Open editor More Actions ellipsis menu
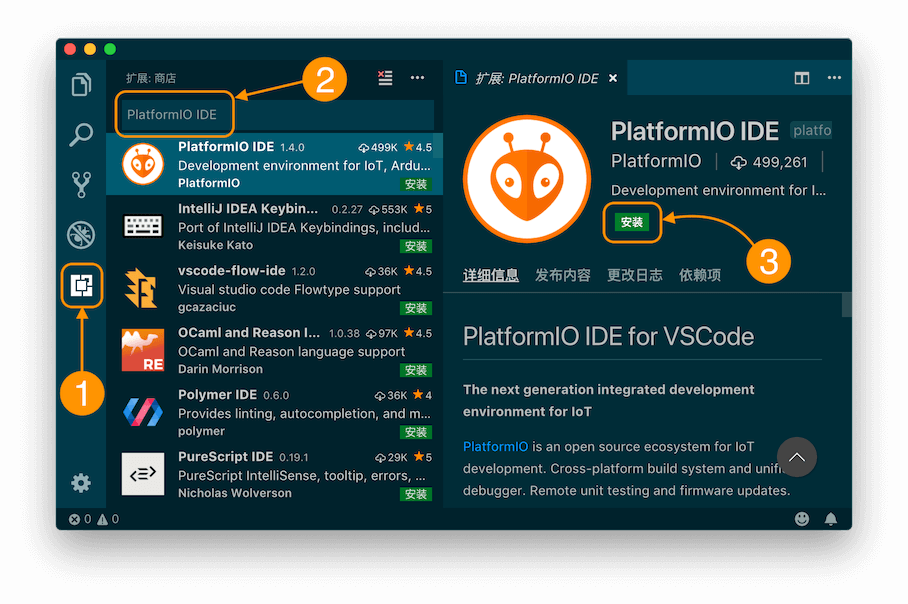Viewport: 908px width, 604px height. (x=834, y=77)
